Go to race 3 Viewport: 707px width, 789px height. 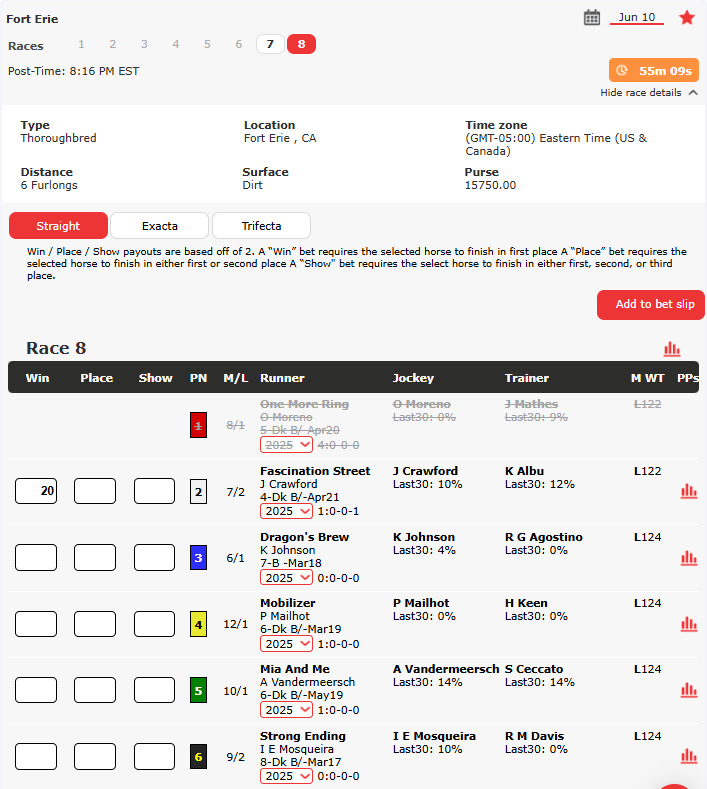point(144,44)
